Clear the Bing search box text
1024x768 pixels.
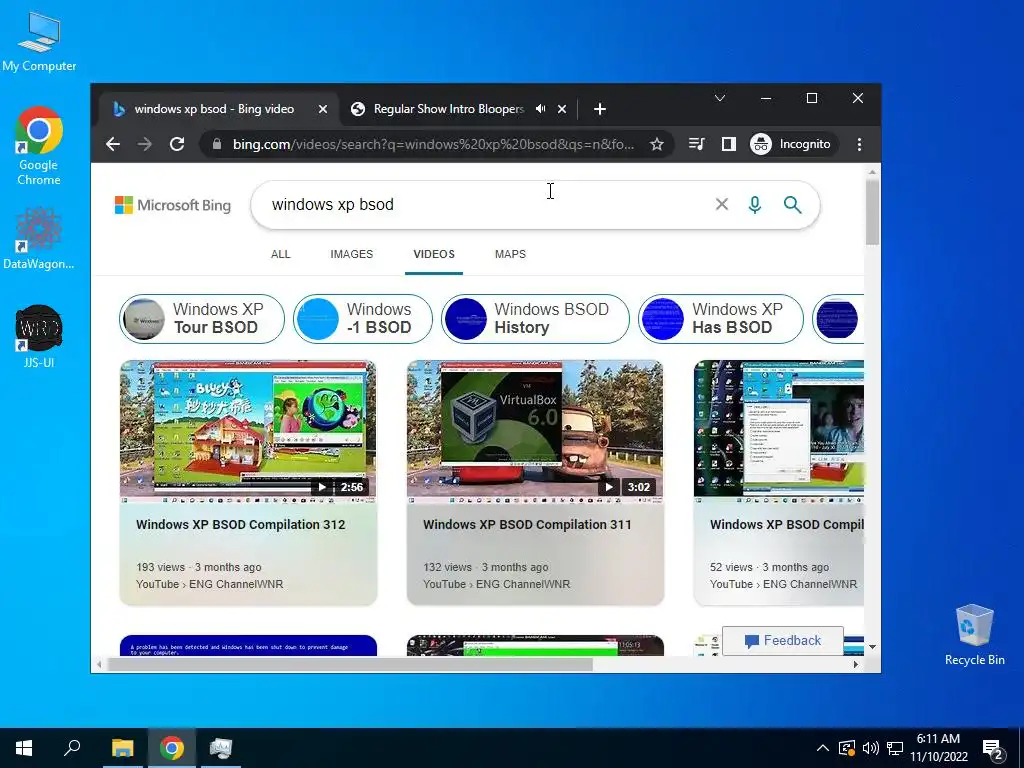point(722,204)
